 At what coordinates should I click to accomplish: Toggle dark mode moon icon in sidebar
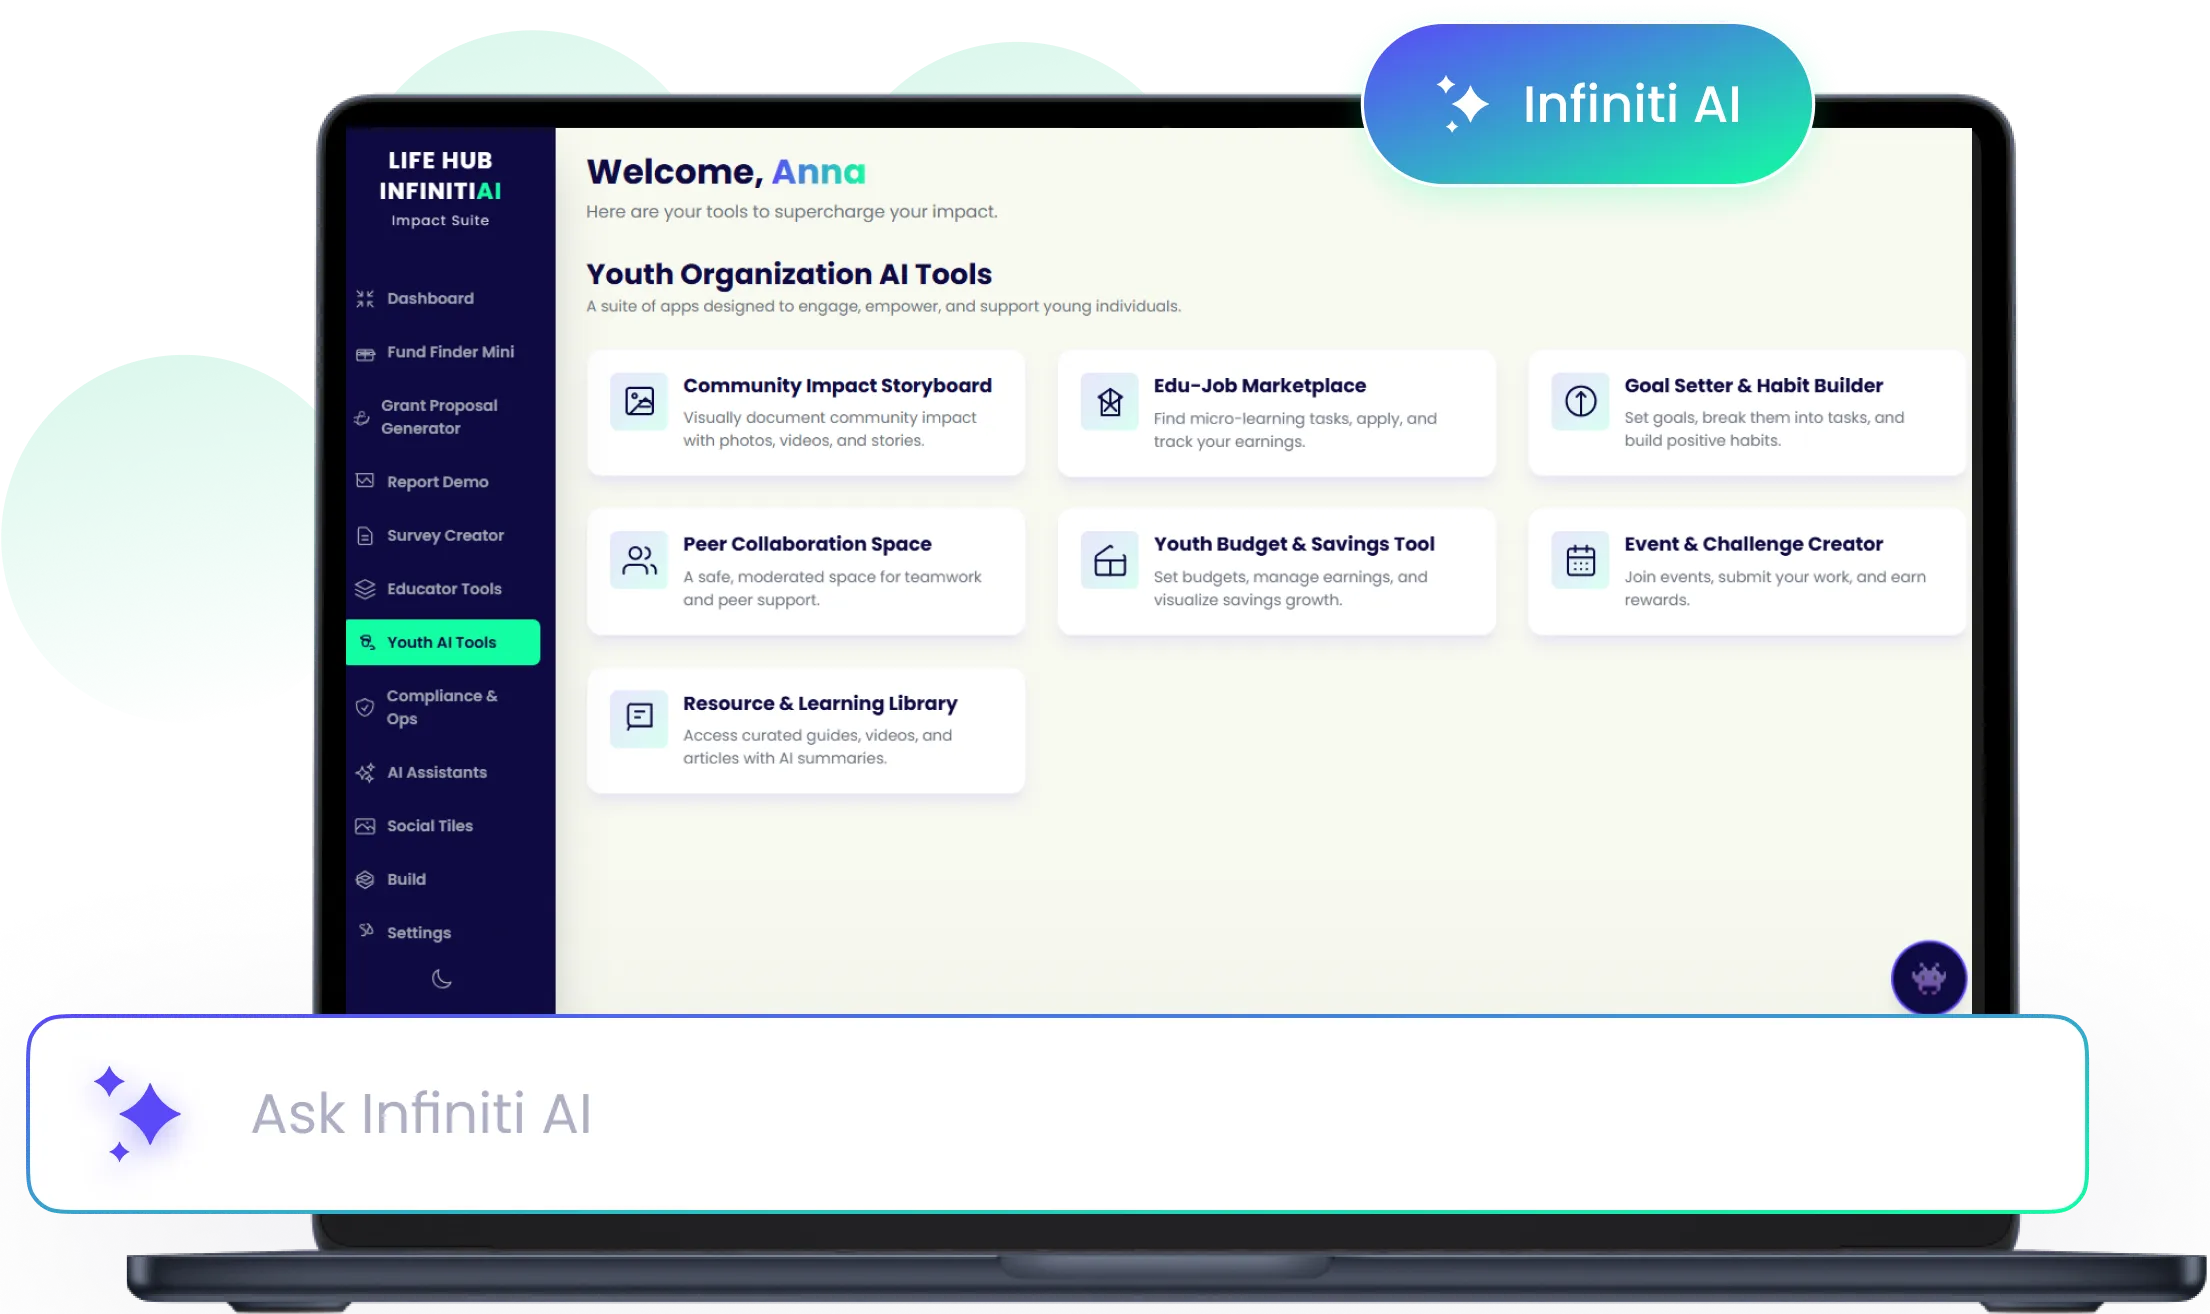tap(441, 979)
